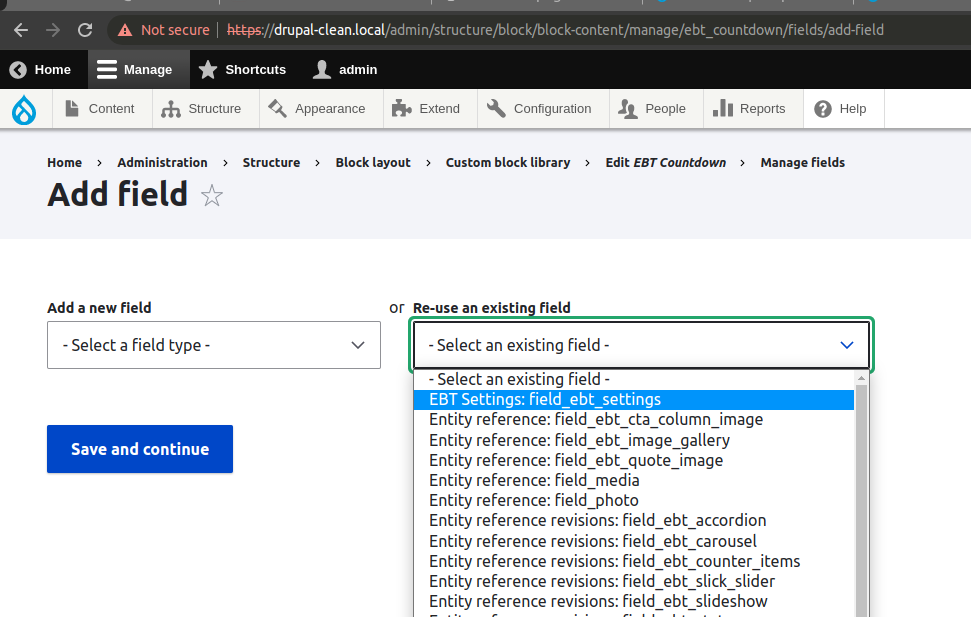Go to Block layout breadcrumb
The height and width of the screenshot is (617, 971).
pos(373,162)
